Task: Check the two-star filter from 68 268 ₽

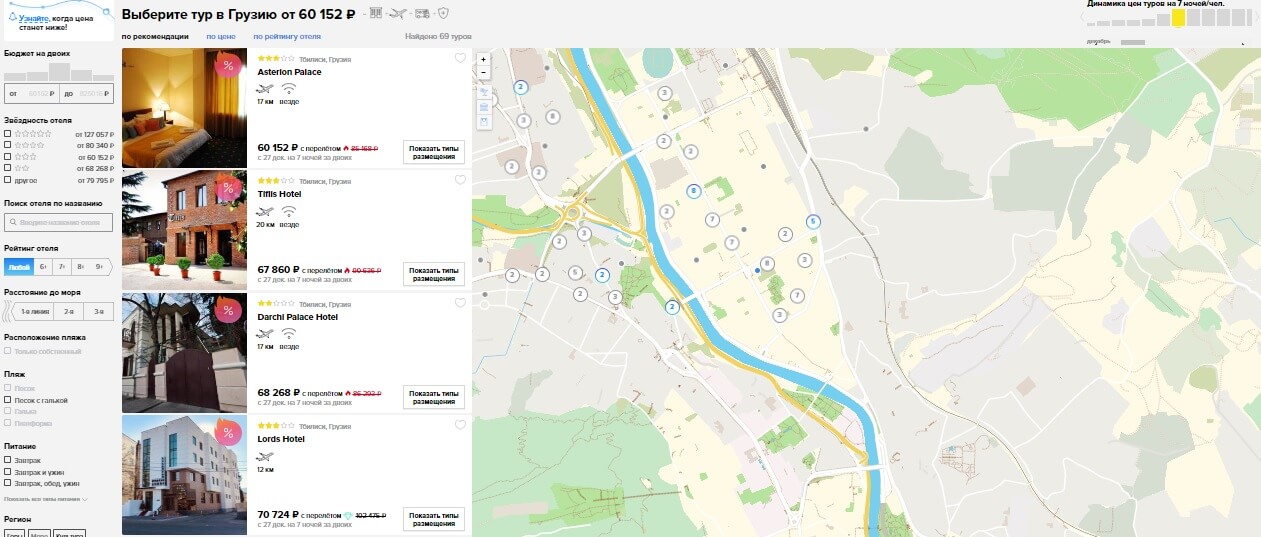Action: pyautogui.click(x=8, y=168)
